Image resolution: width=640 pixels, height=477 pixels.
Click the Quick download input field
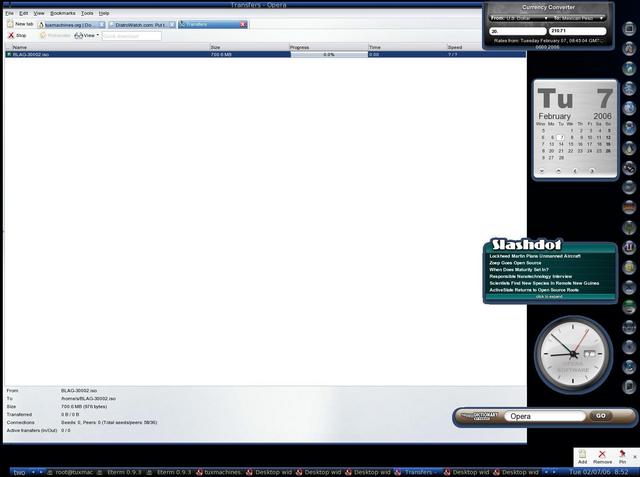tap(131, 36)
